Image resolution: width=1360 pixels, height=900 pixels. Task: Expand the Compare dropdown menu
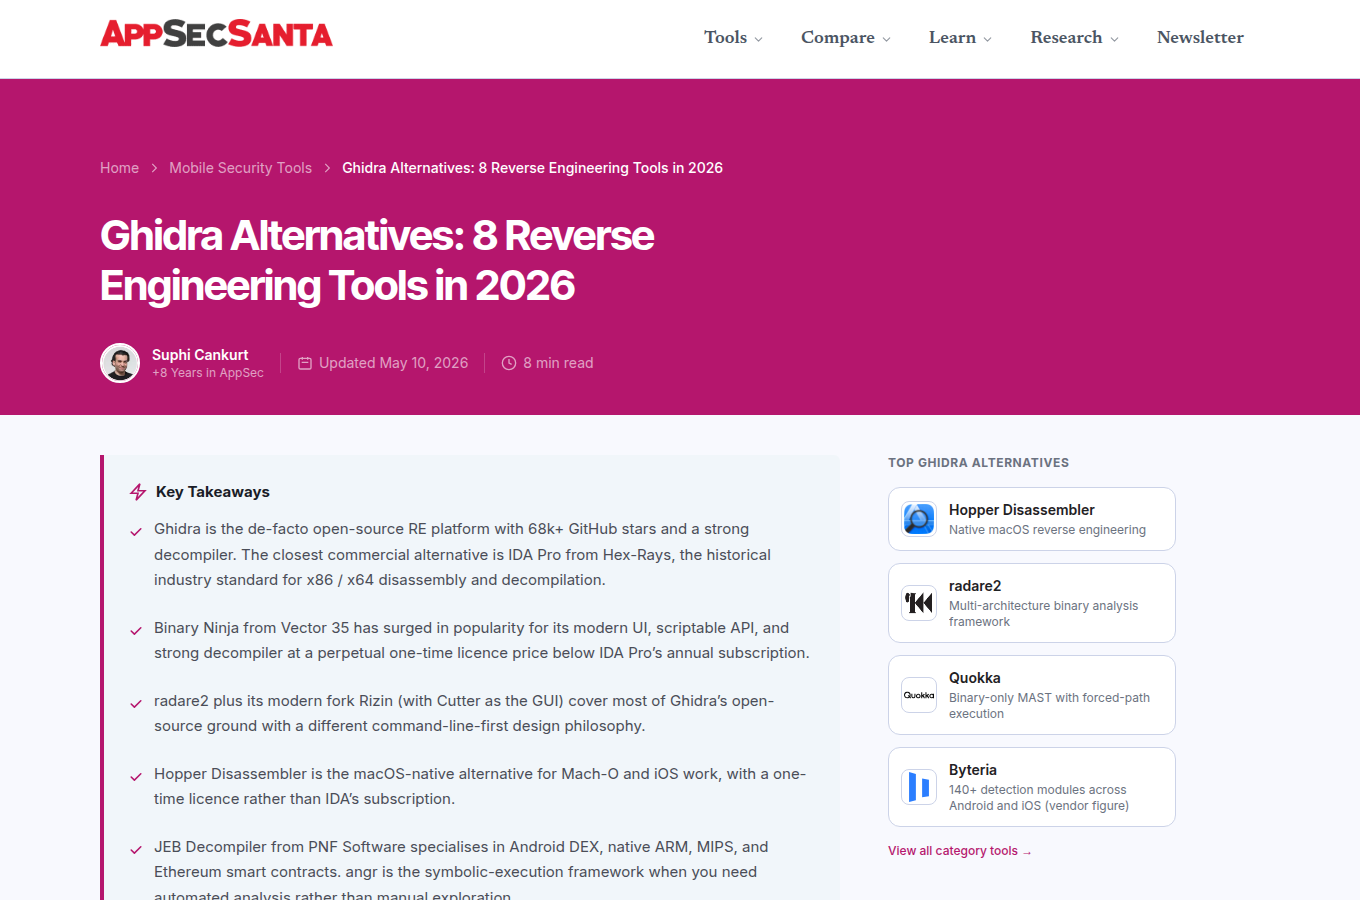click(845, 38)
